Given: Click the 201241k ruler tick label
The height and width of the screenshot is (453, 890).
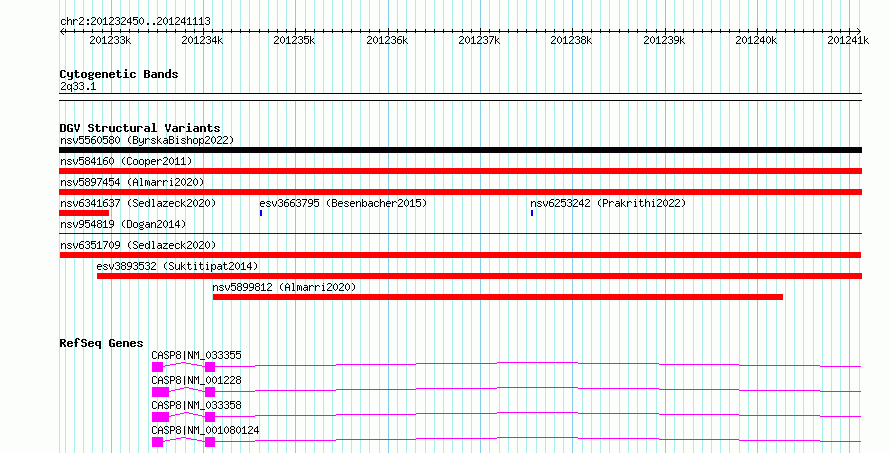Looking at the screenshot, I should (x=848, y=40).
